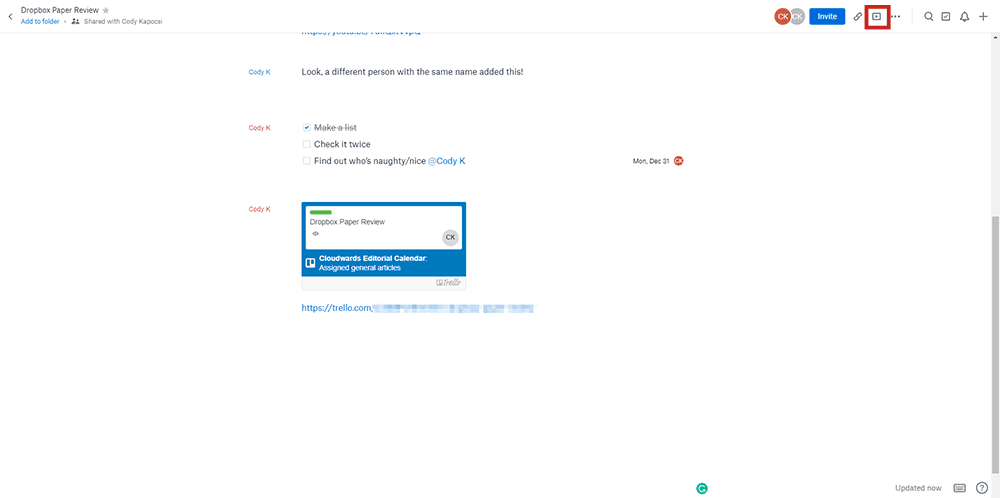1000x498 pixels.
Task: Open the https://trello.com link
Action: pyautogui.click(x=418, y=308)
